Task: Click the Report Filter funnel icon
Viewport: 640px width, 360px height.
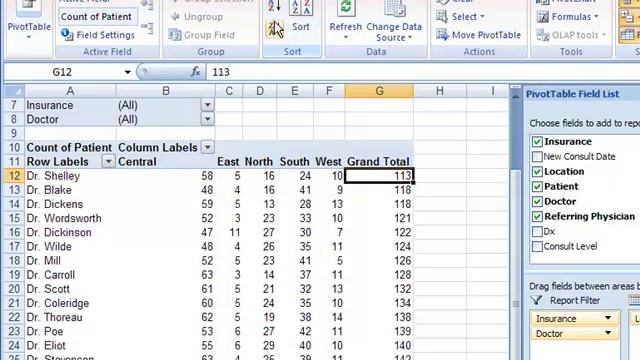Action: pos(536,300)
